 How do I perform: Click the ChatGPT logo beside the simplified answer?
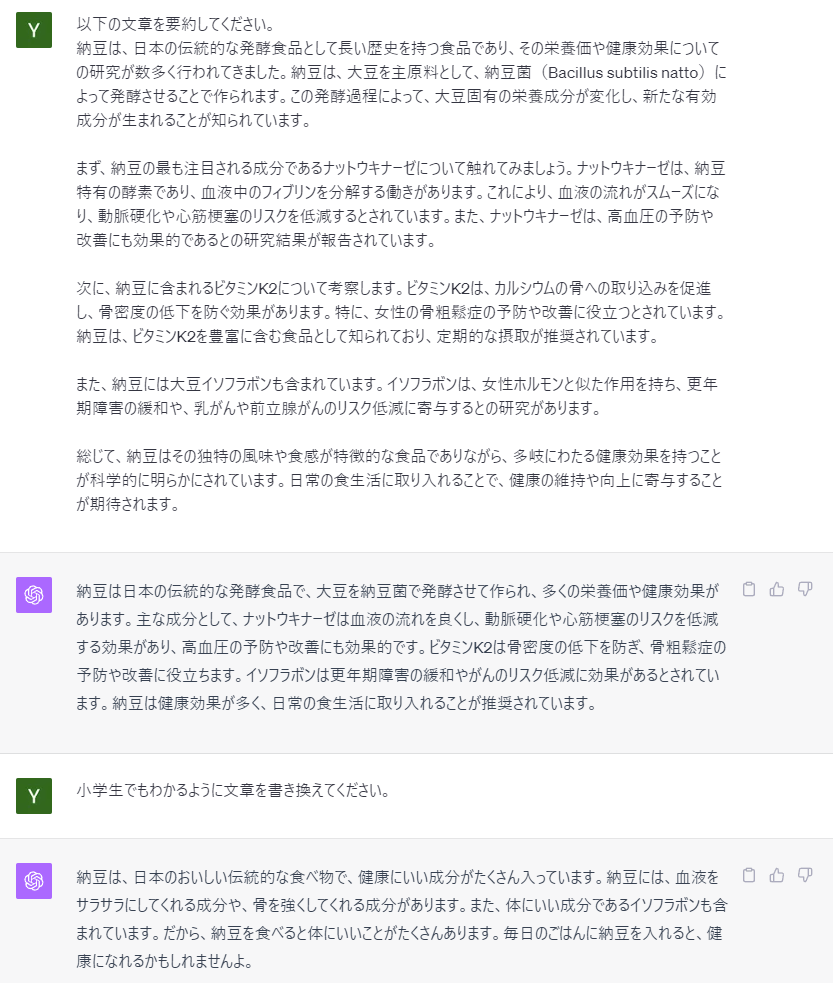34,881
